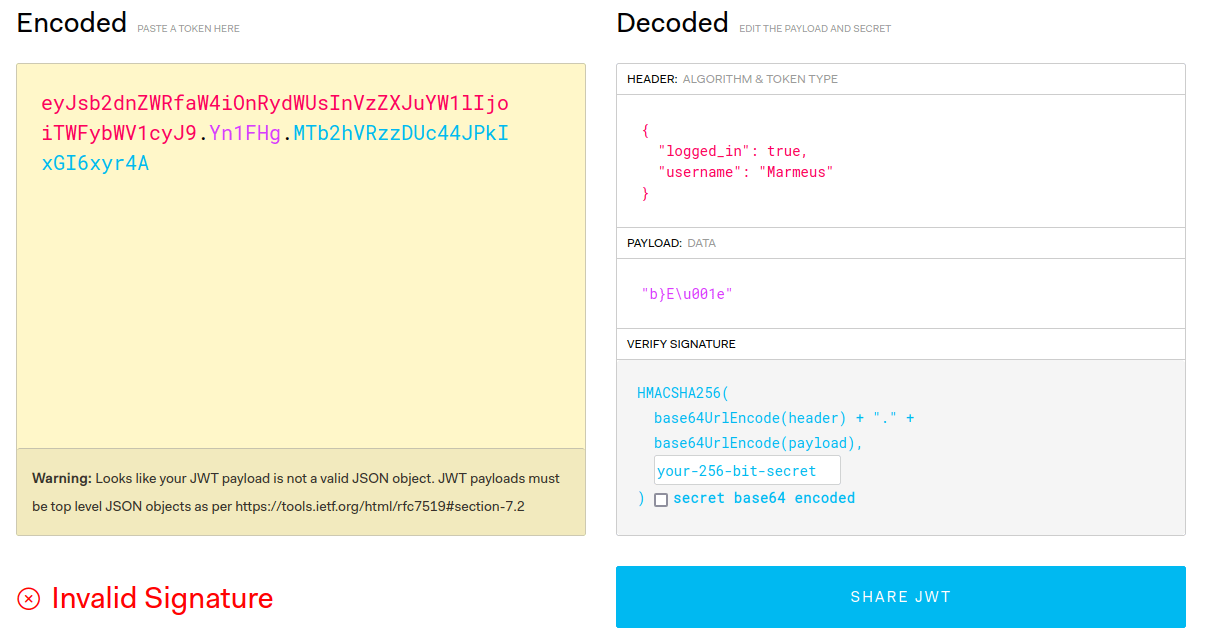1208x644 pixels.
Task: Click the red "eyJsb2dnZWRfaW4i" token line
Action: [275, 103]
